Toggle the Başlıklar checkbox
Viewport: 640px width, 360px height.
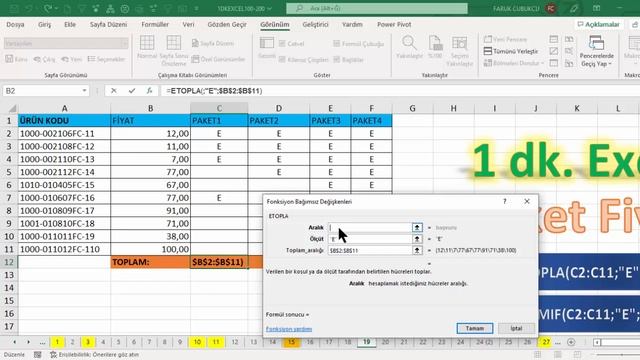(336, 60)
